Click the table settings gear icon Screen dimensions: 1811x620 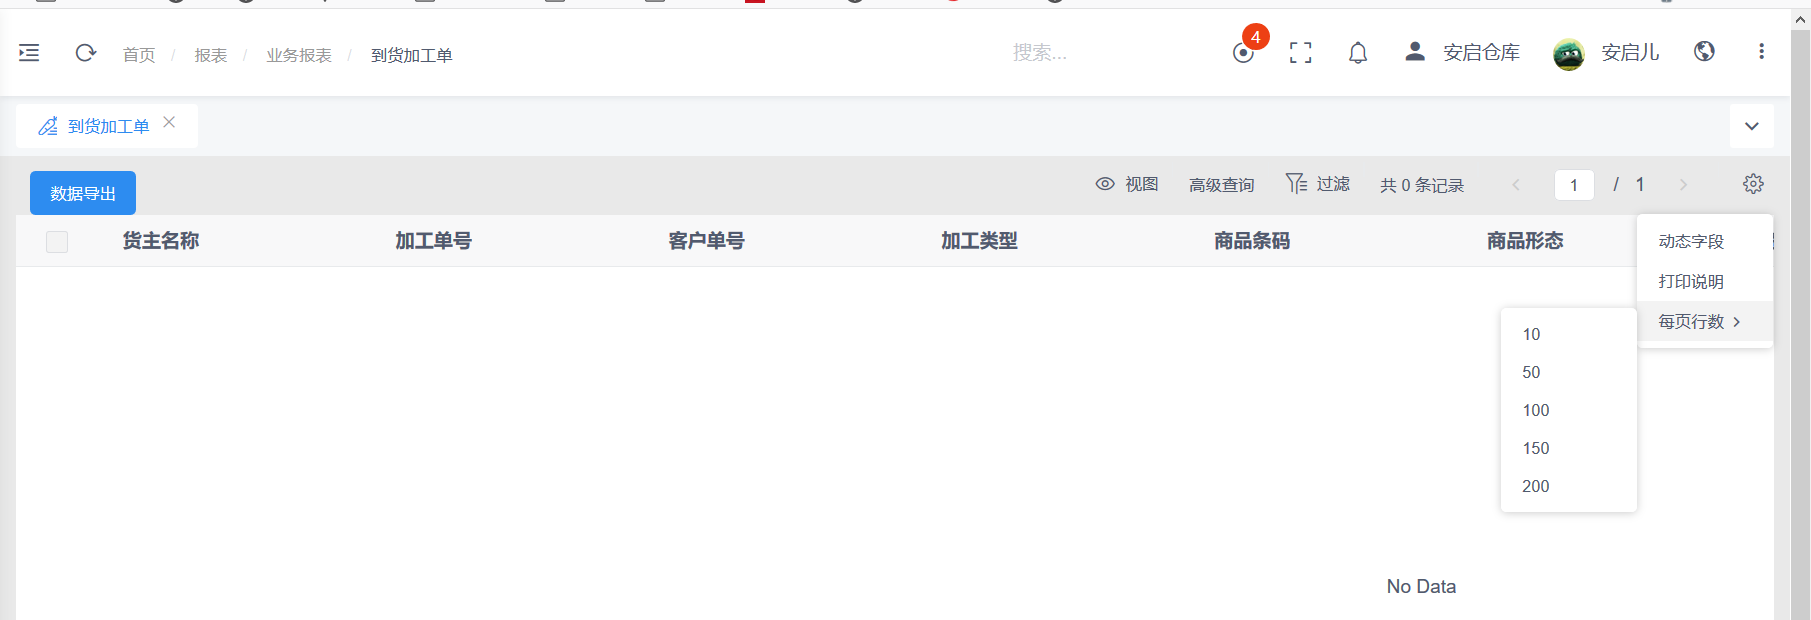(x=1753, y=184)
